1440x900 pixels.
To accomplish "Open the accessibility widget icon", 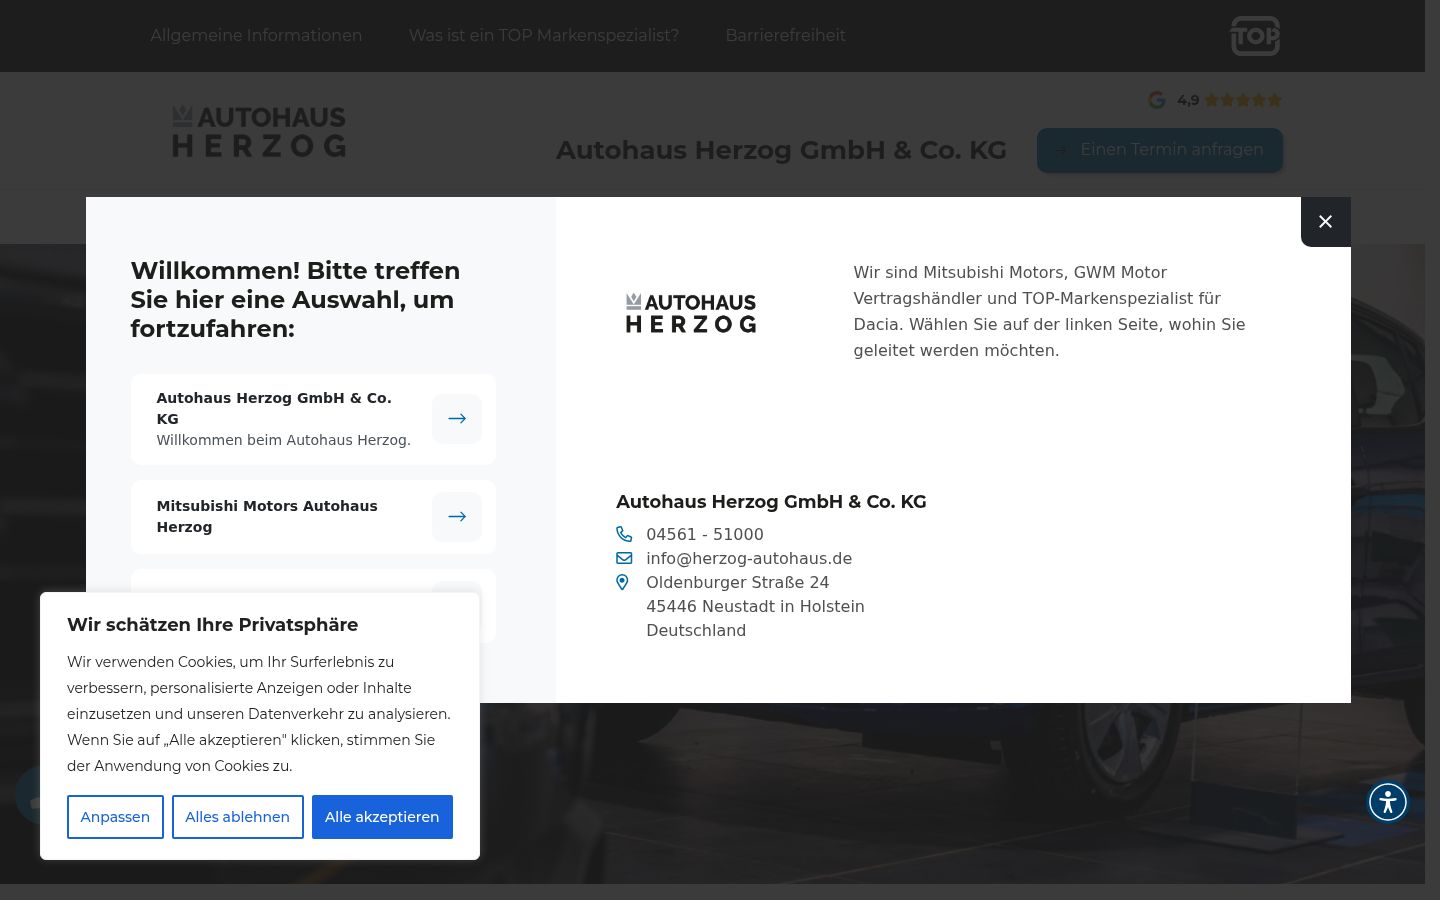I will [x=1388, y=802].
